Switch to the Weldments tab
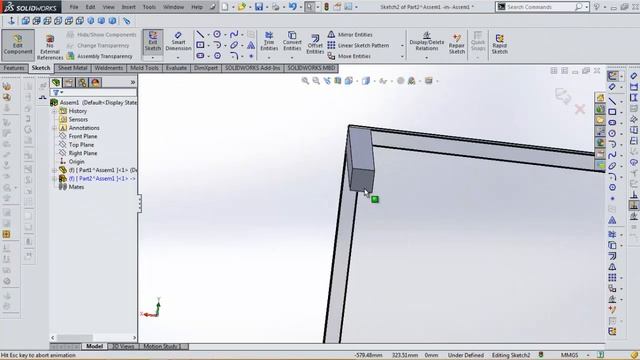 (x=109, y=68)
